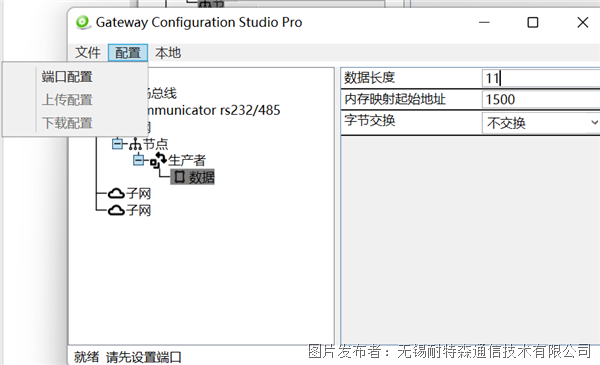Select the 节点 tree label

click(155, 144)
